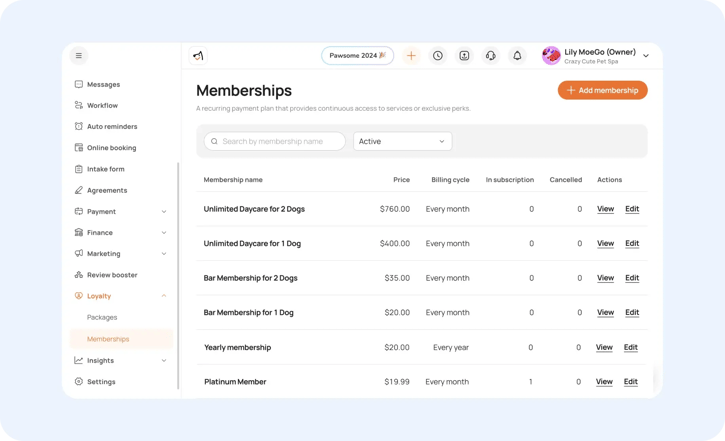View the Platinum Member row
The image size is (725, 441).
(x=604, y=381)
